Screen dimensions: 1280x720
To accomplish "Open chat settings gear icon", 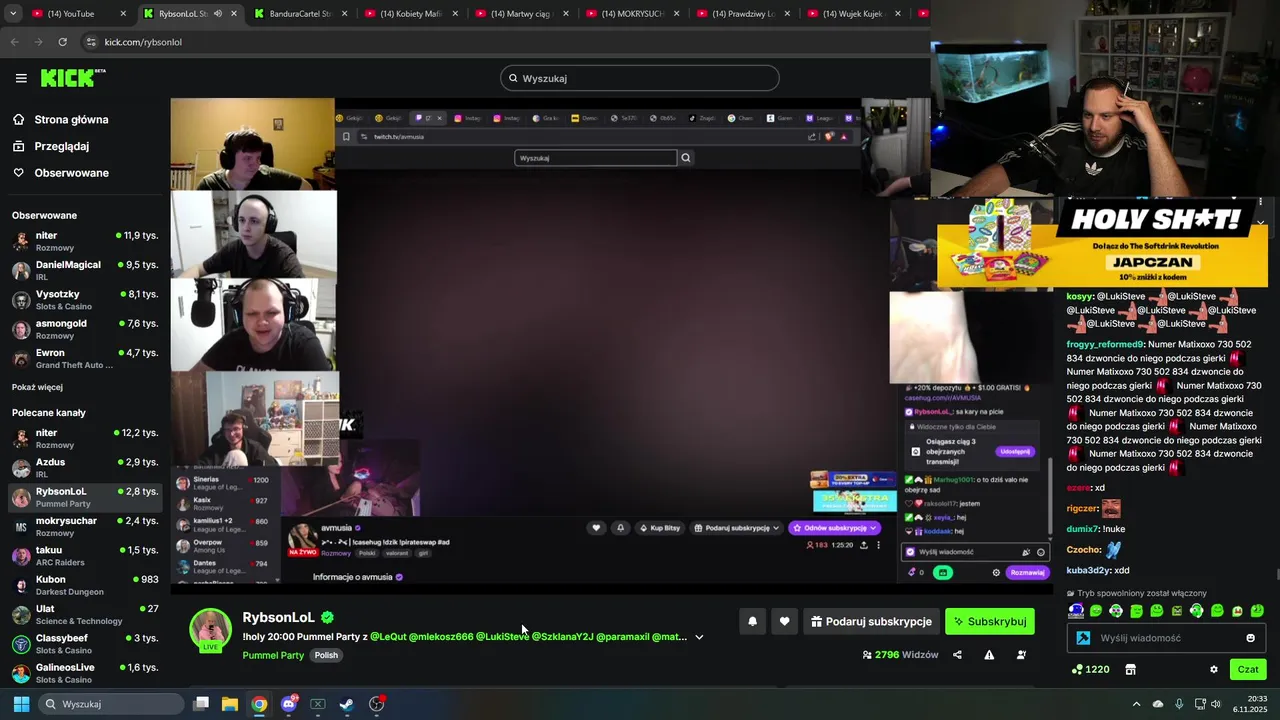I will (x=1214, y=669).
